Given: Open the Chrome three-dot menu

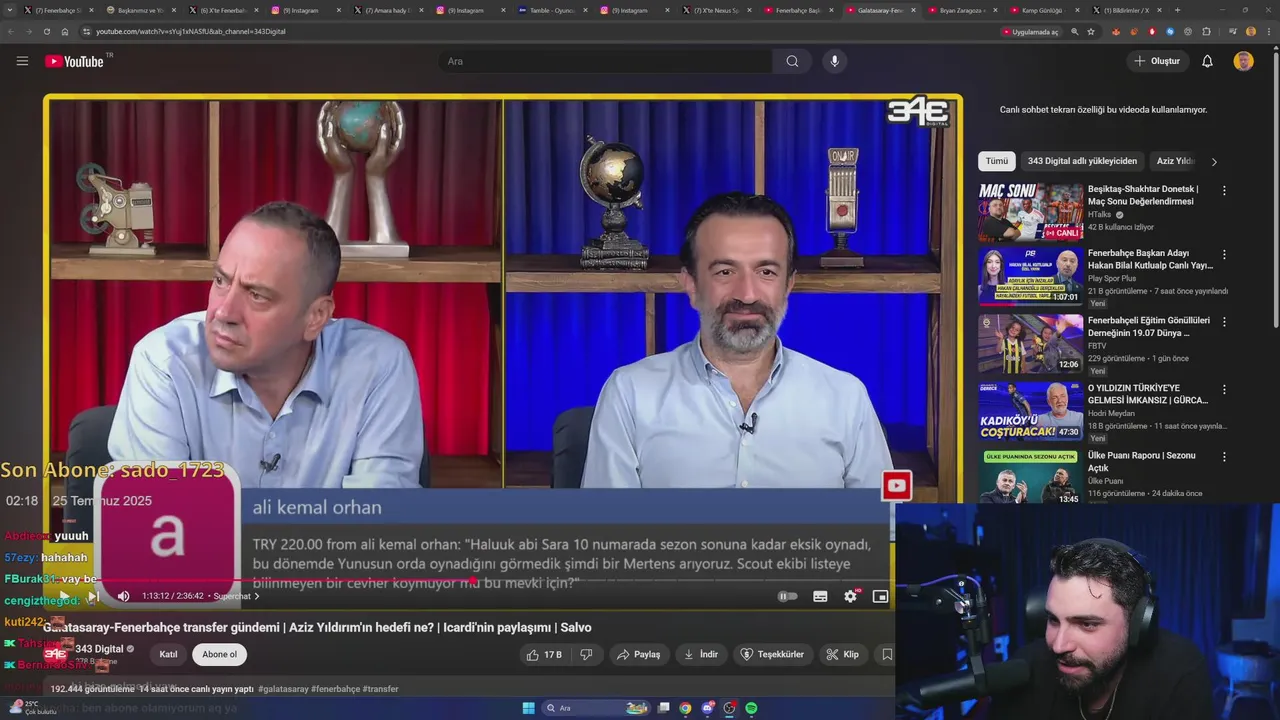Looking at the screenshot, I should point(1268,31).
